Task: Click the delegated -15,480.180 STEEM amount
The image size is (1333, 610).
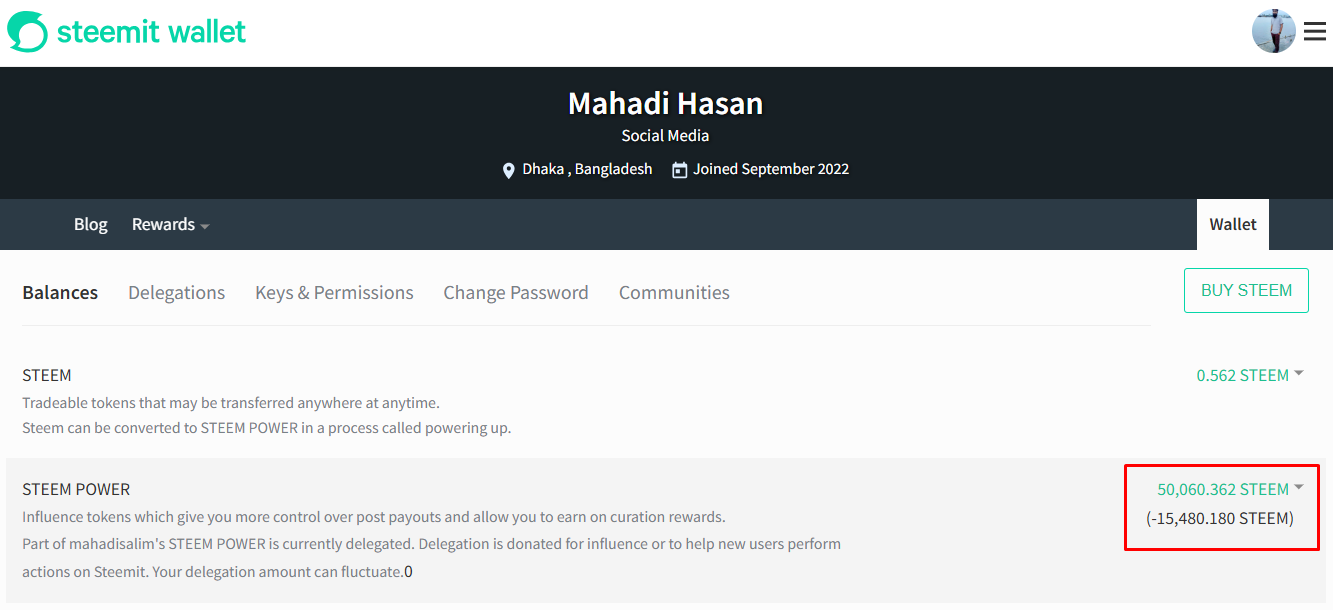Action: click(1220, 518)
